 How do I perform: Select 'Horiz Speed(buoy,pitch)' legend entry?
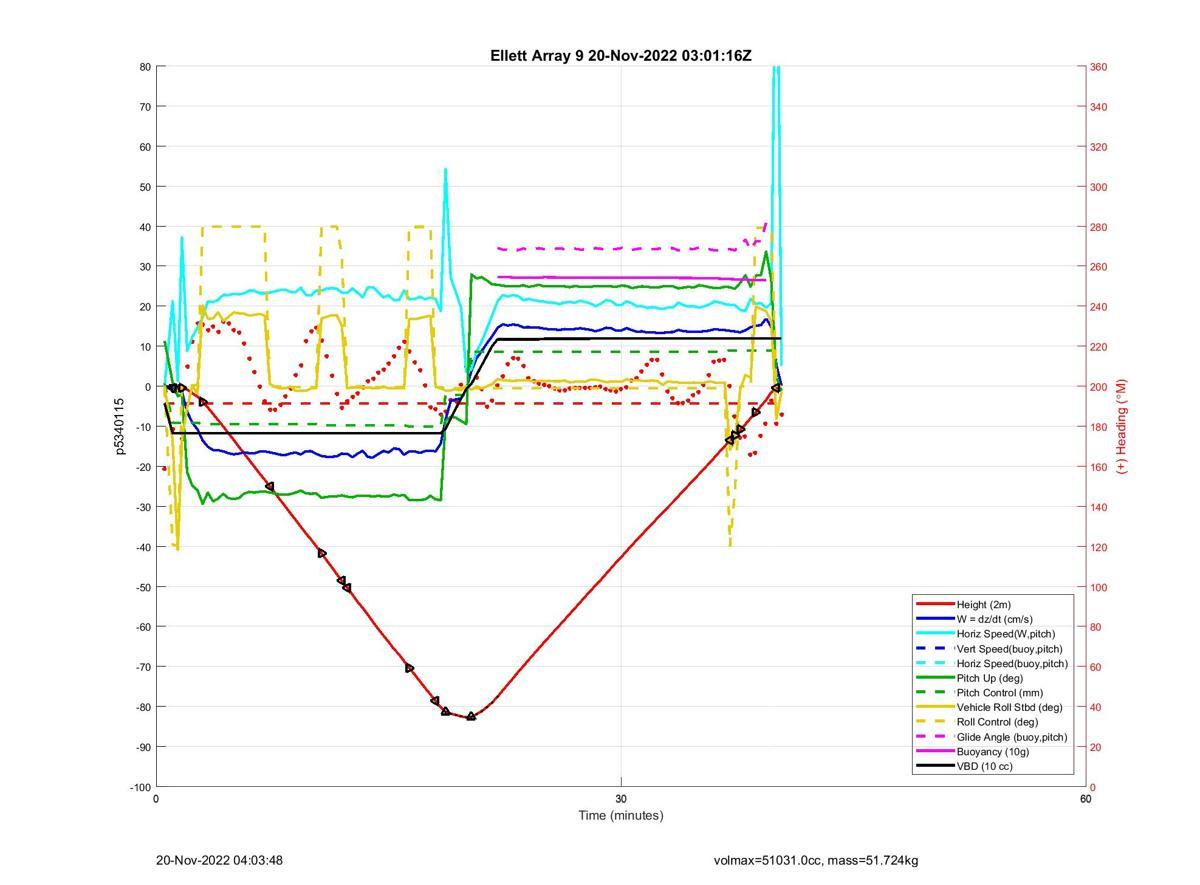coord(993,663)
